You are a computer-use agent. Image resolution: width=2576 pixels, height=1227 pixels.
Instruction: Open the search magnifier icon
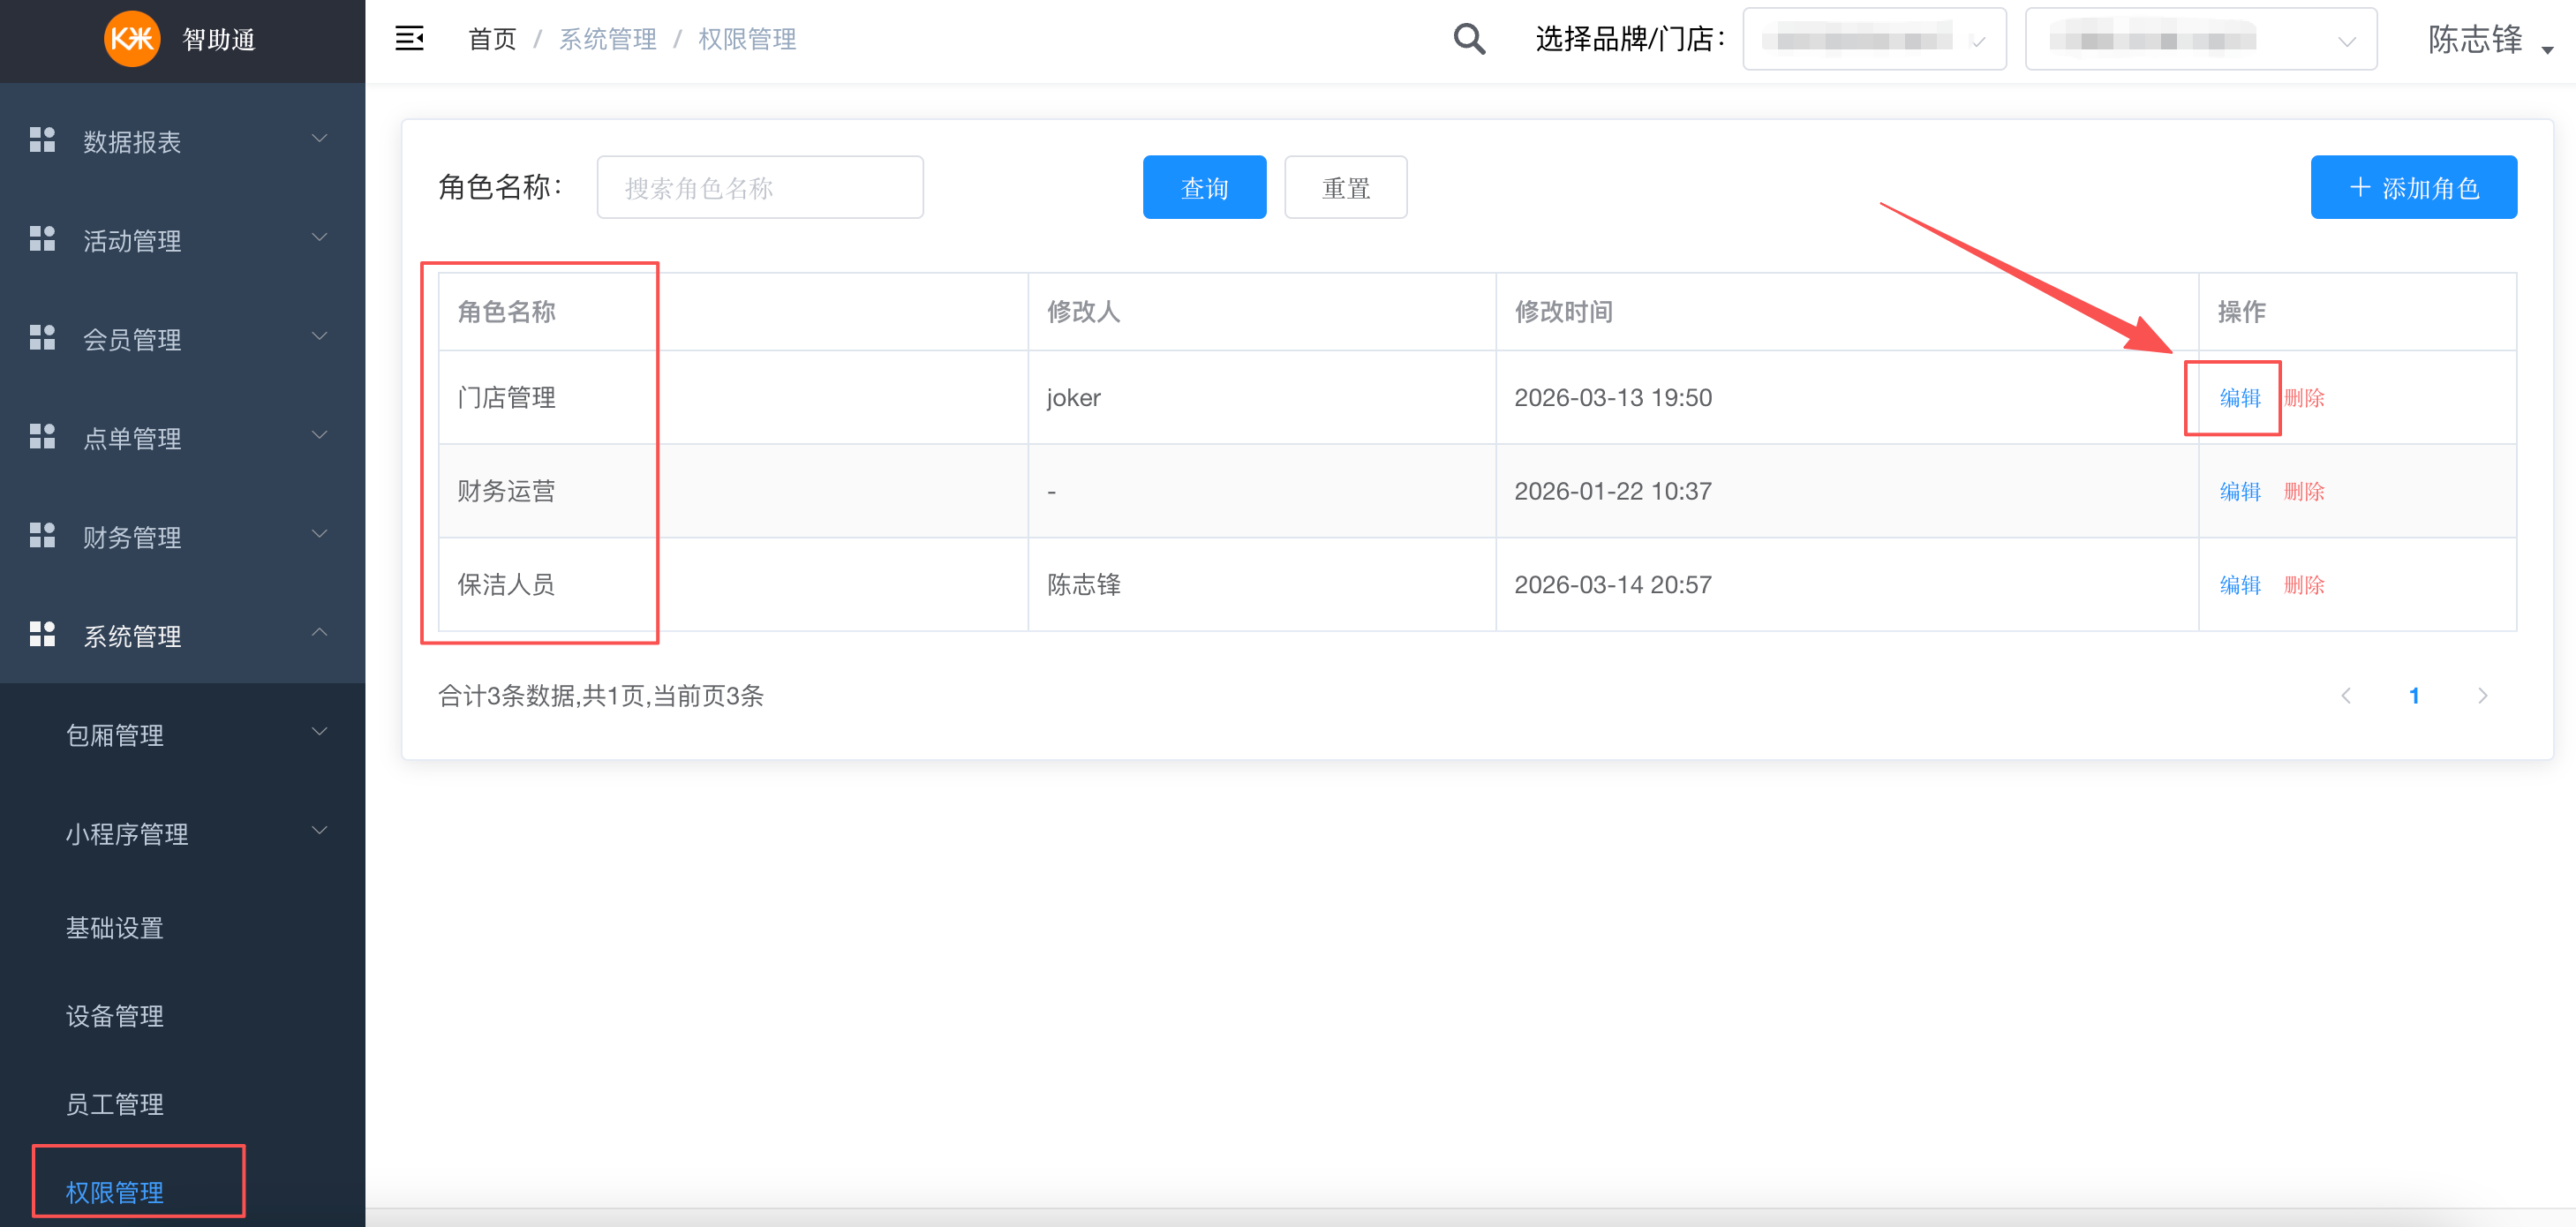[x=1469, y=38]
